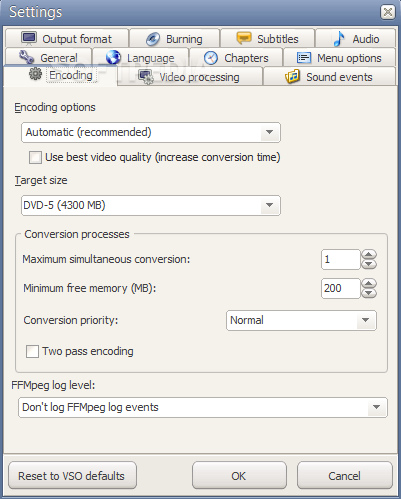401x499 pixels.
Task: Click the music note Audio icon
Action: pyautogui.click(x=339, y=39)
